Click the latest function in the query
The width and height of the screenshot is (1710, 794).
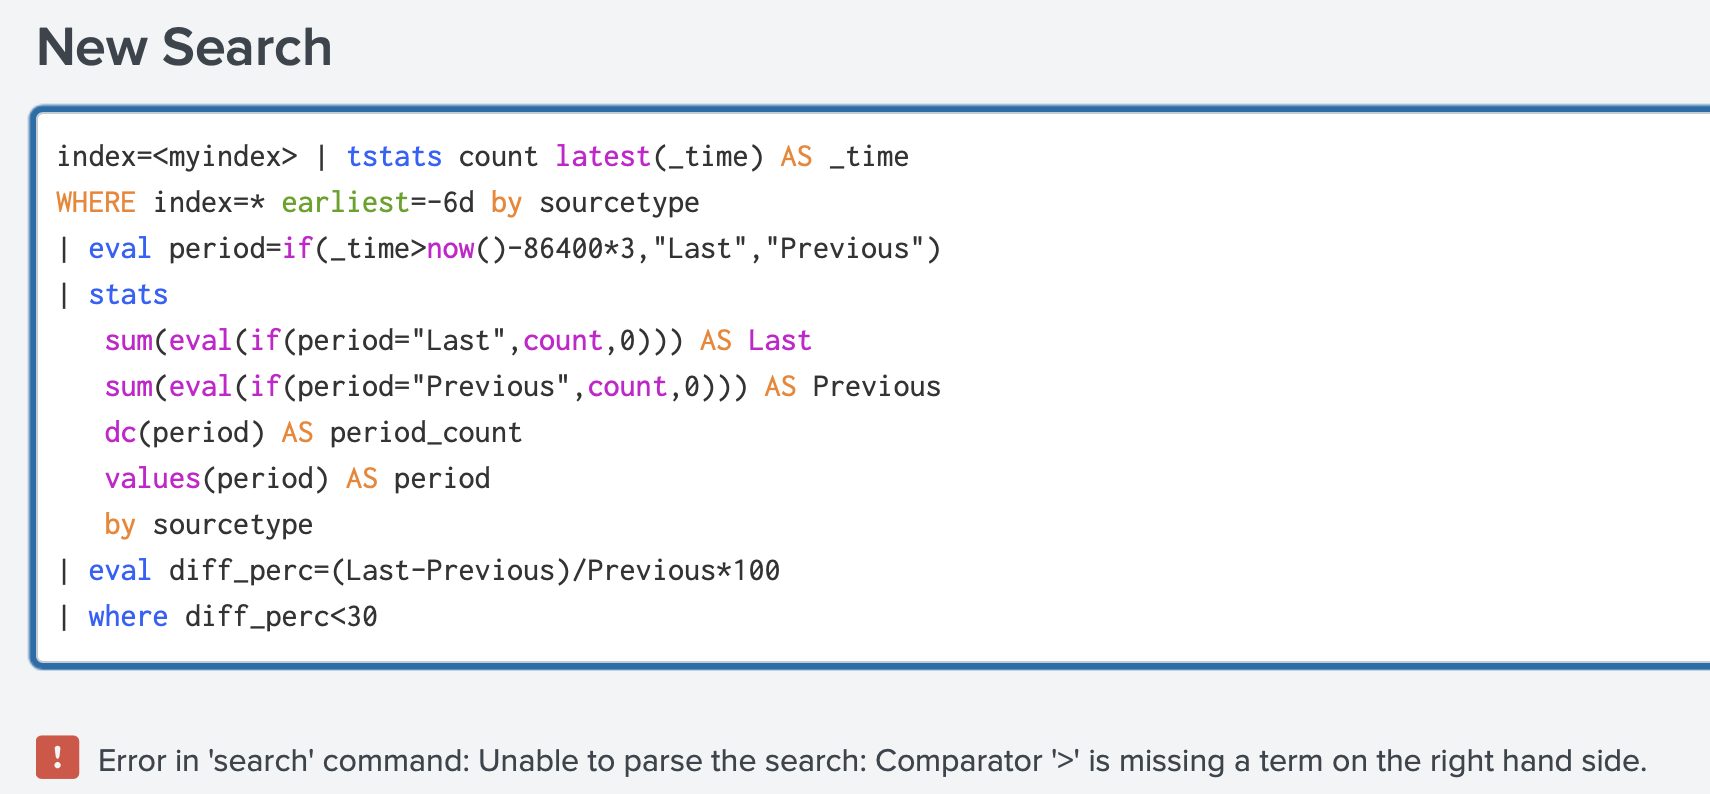click(603, 157)
